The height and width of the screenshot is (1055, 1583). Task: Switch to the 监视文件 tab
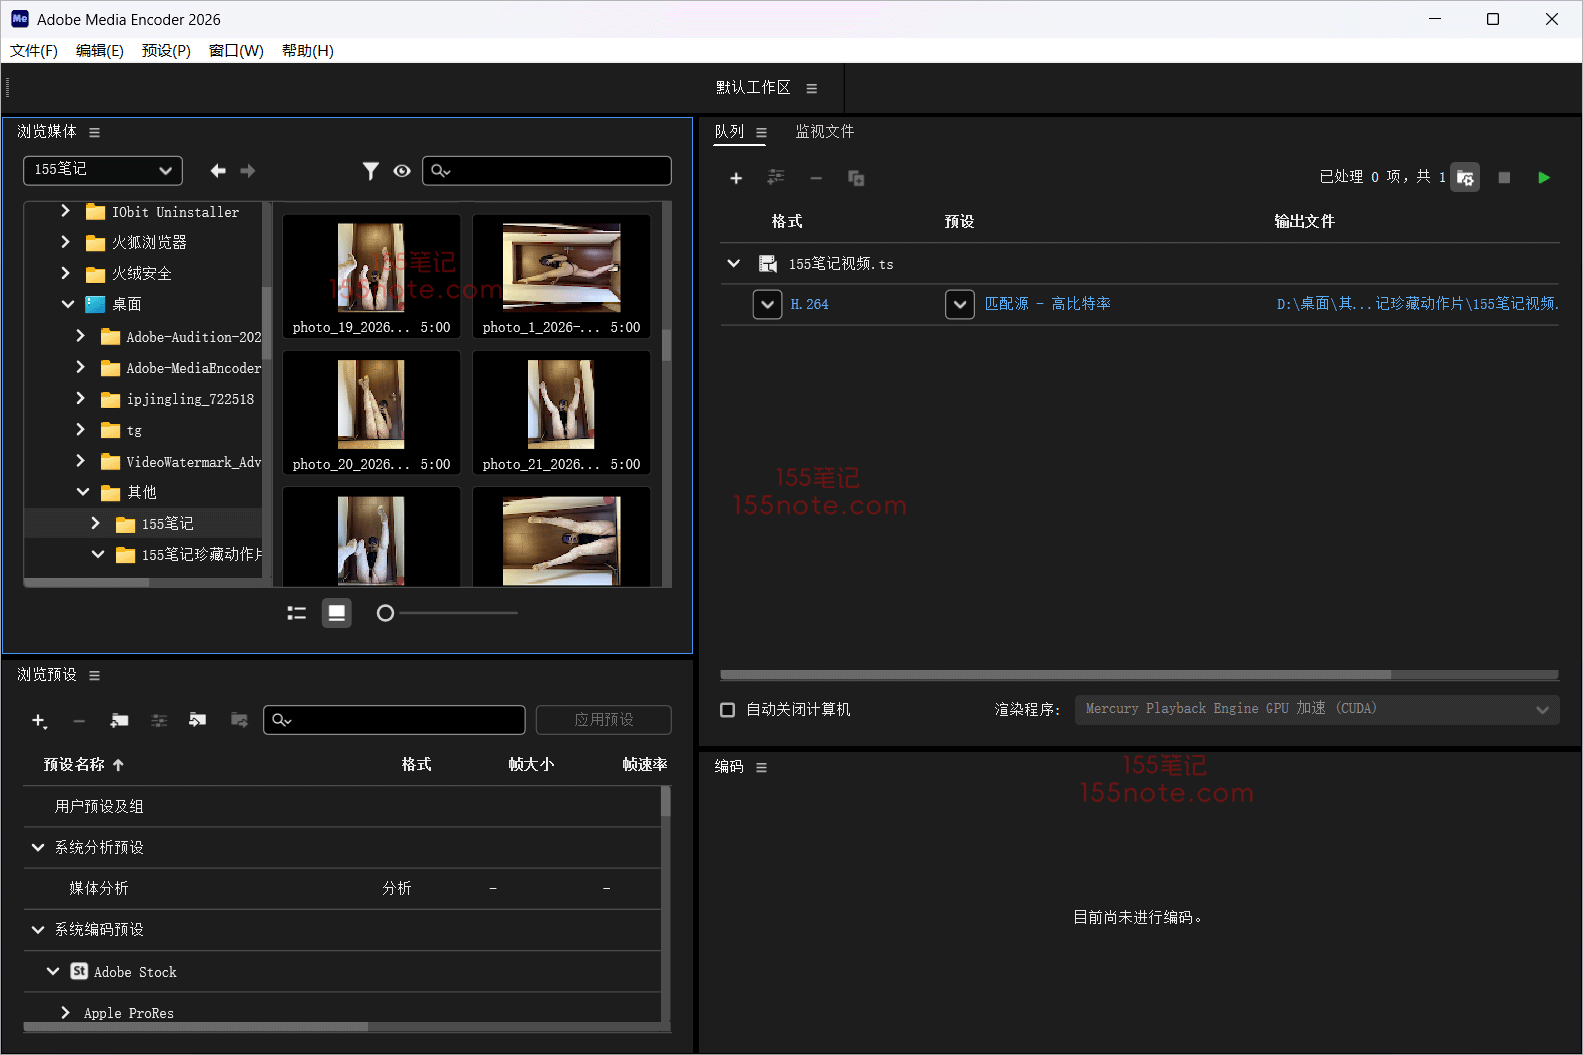[x=824, y=132]
